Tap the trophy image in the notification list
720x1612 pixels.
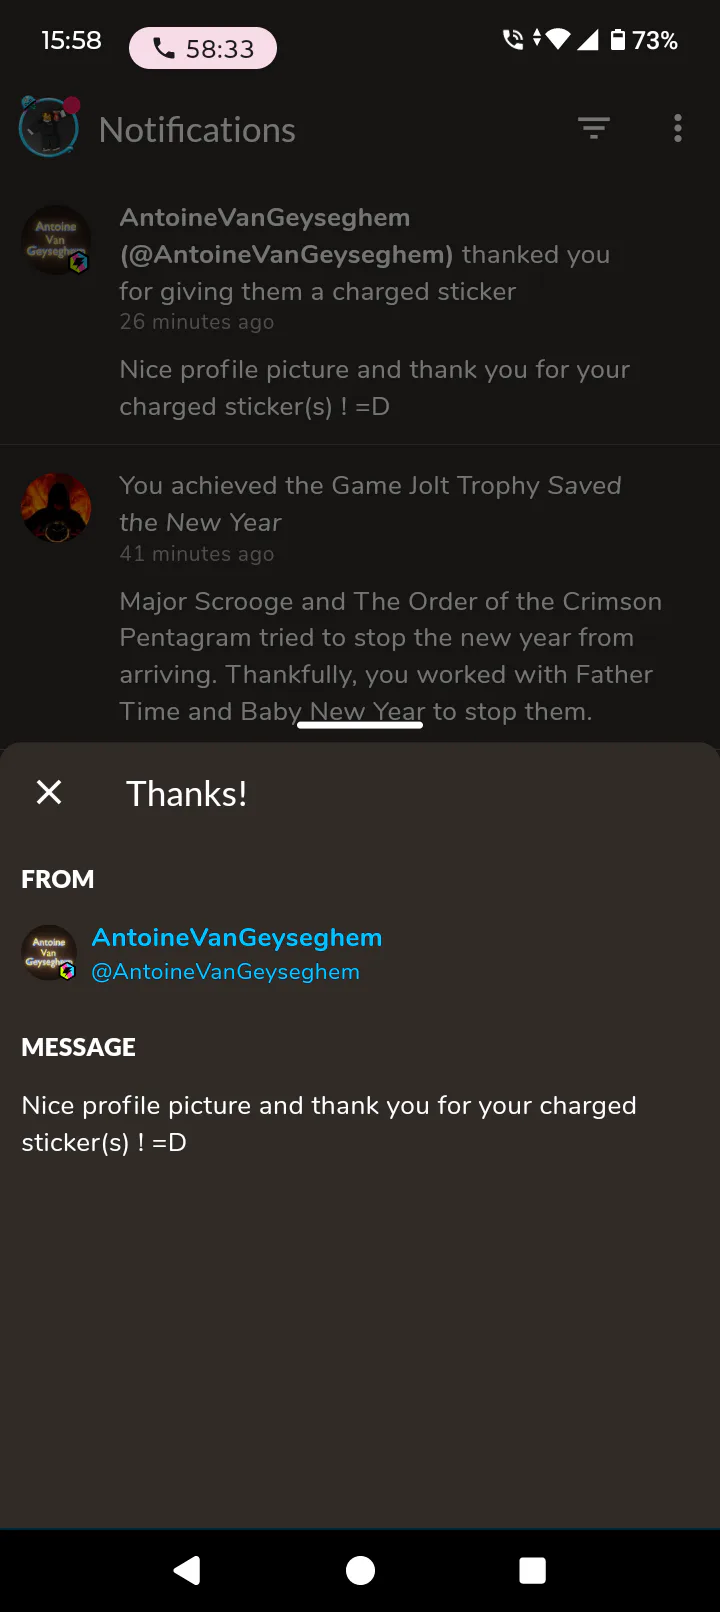(x=56, y=508)
